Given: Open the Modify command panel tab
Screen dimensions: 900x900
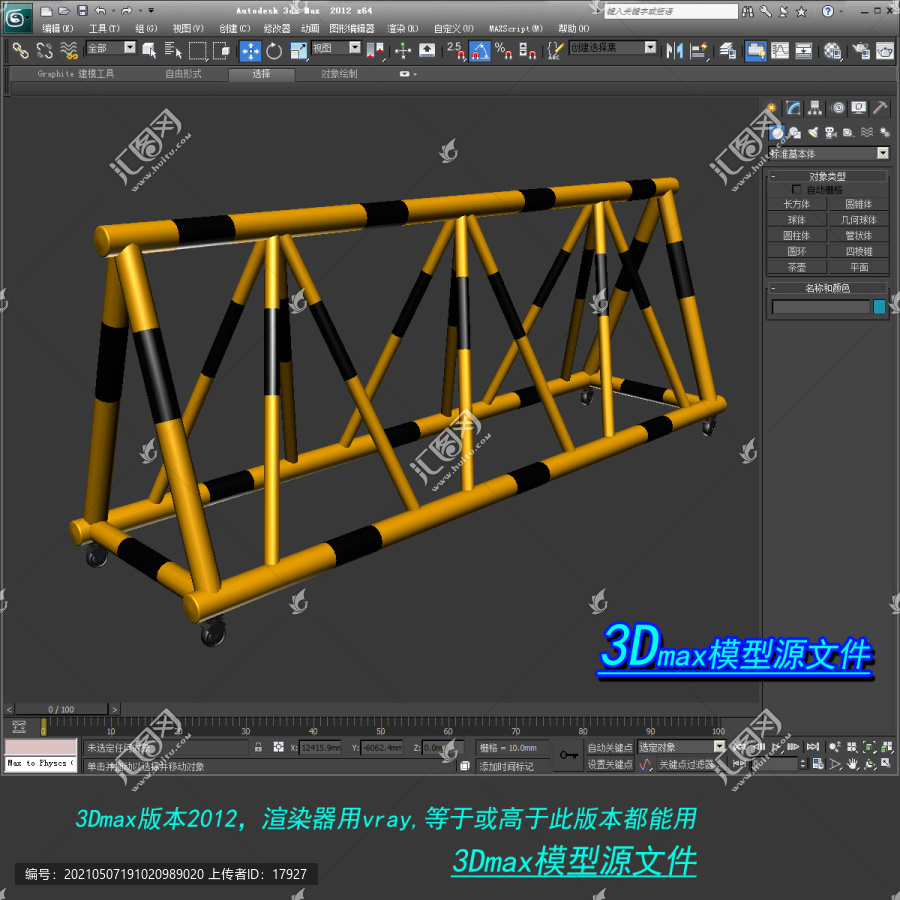Looking at the screenshot, I should click(x=793, y=108).
